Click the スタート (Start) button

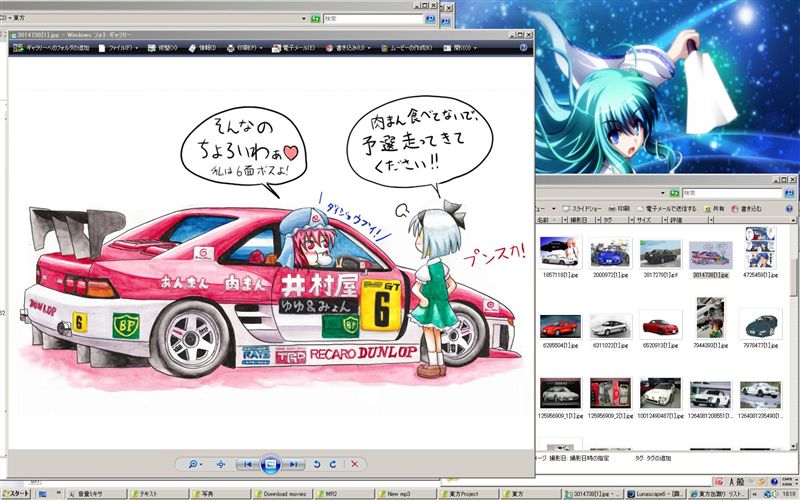[x=16, y=494]
